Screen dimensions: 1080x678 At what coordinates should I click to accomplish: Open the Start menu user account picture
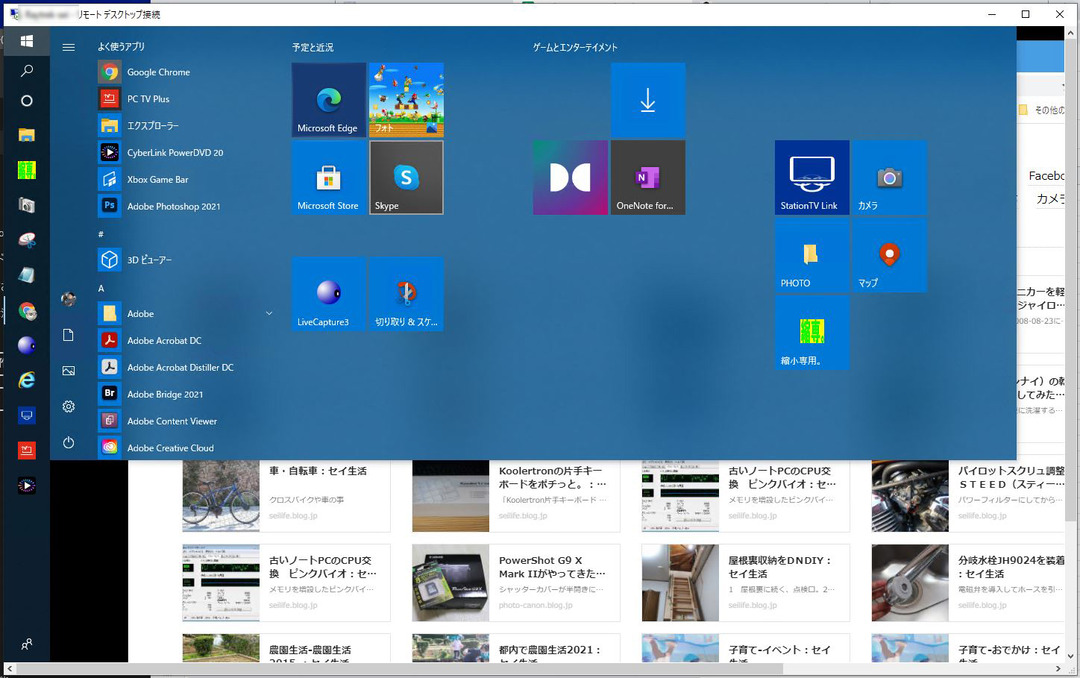coord(68,299)
